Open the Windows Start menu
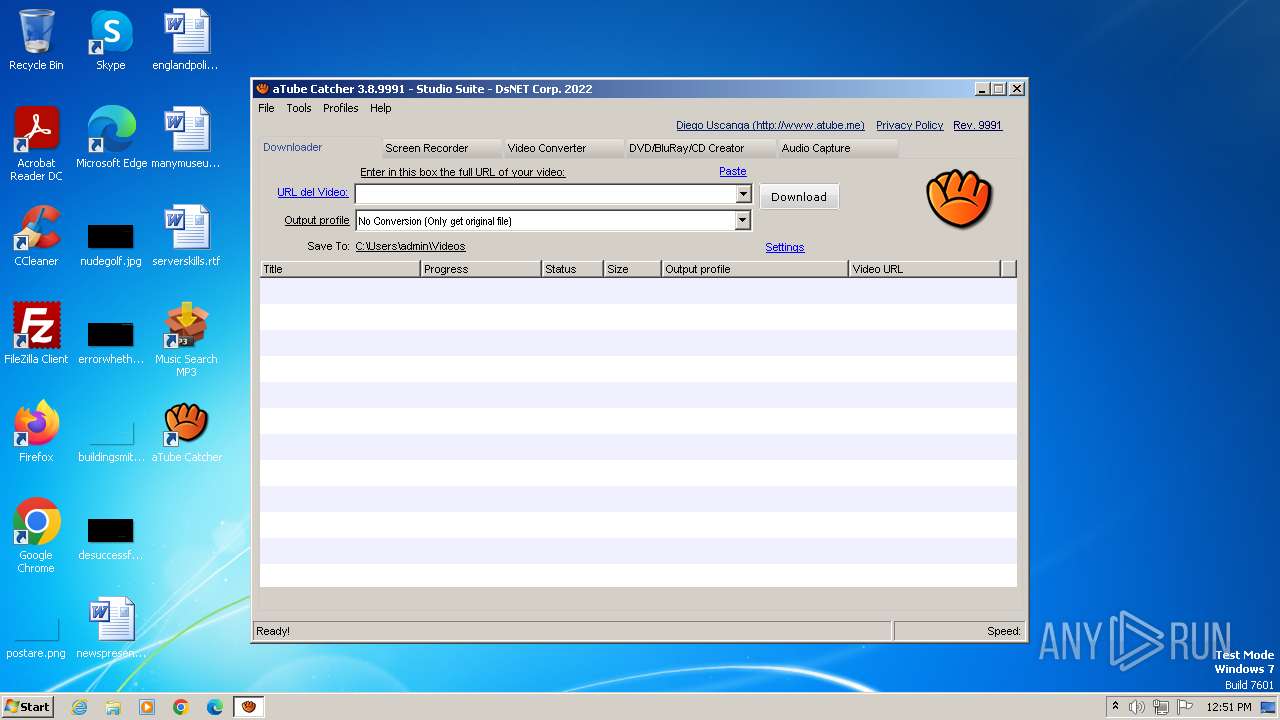 coord(28,707)
